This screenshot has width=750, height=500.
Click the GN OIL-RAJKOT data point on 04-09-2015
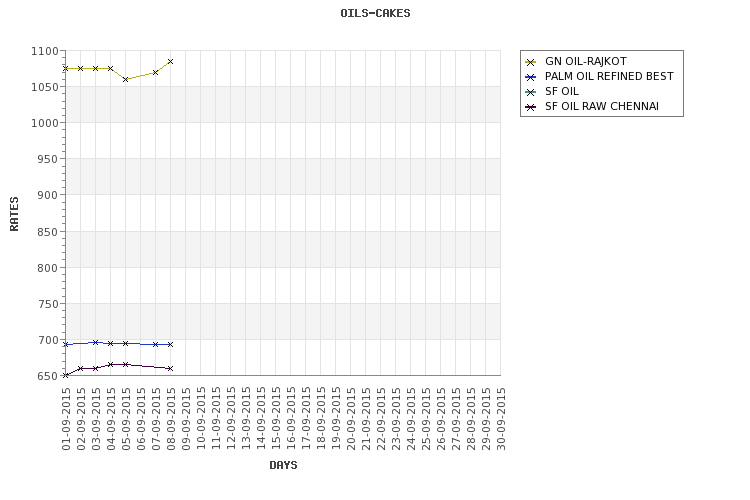(x=110, y=68)
